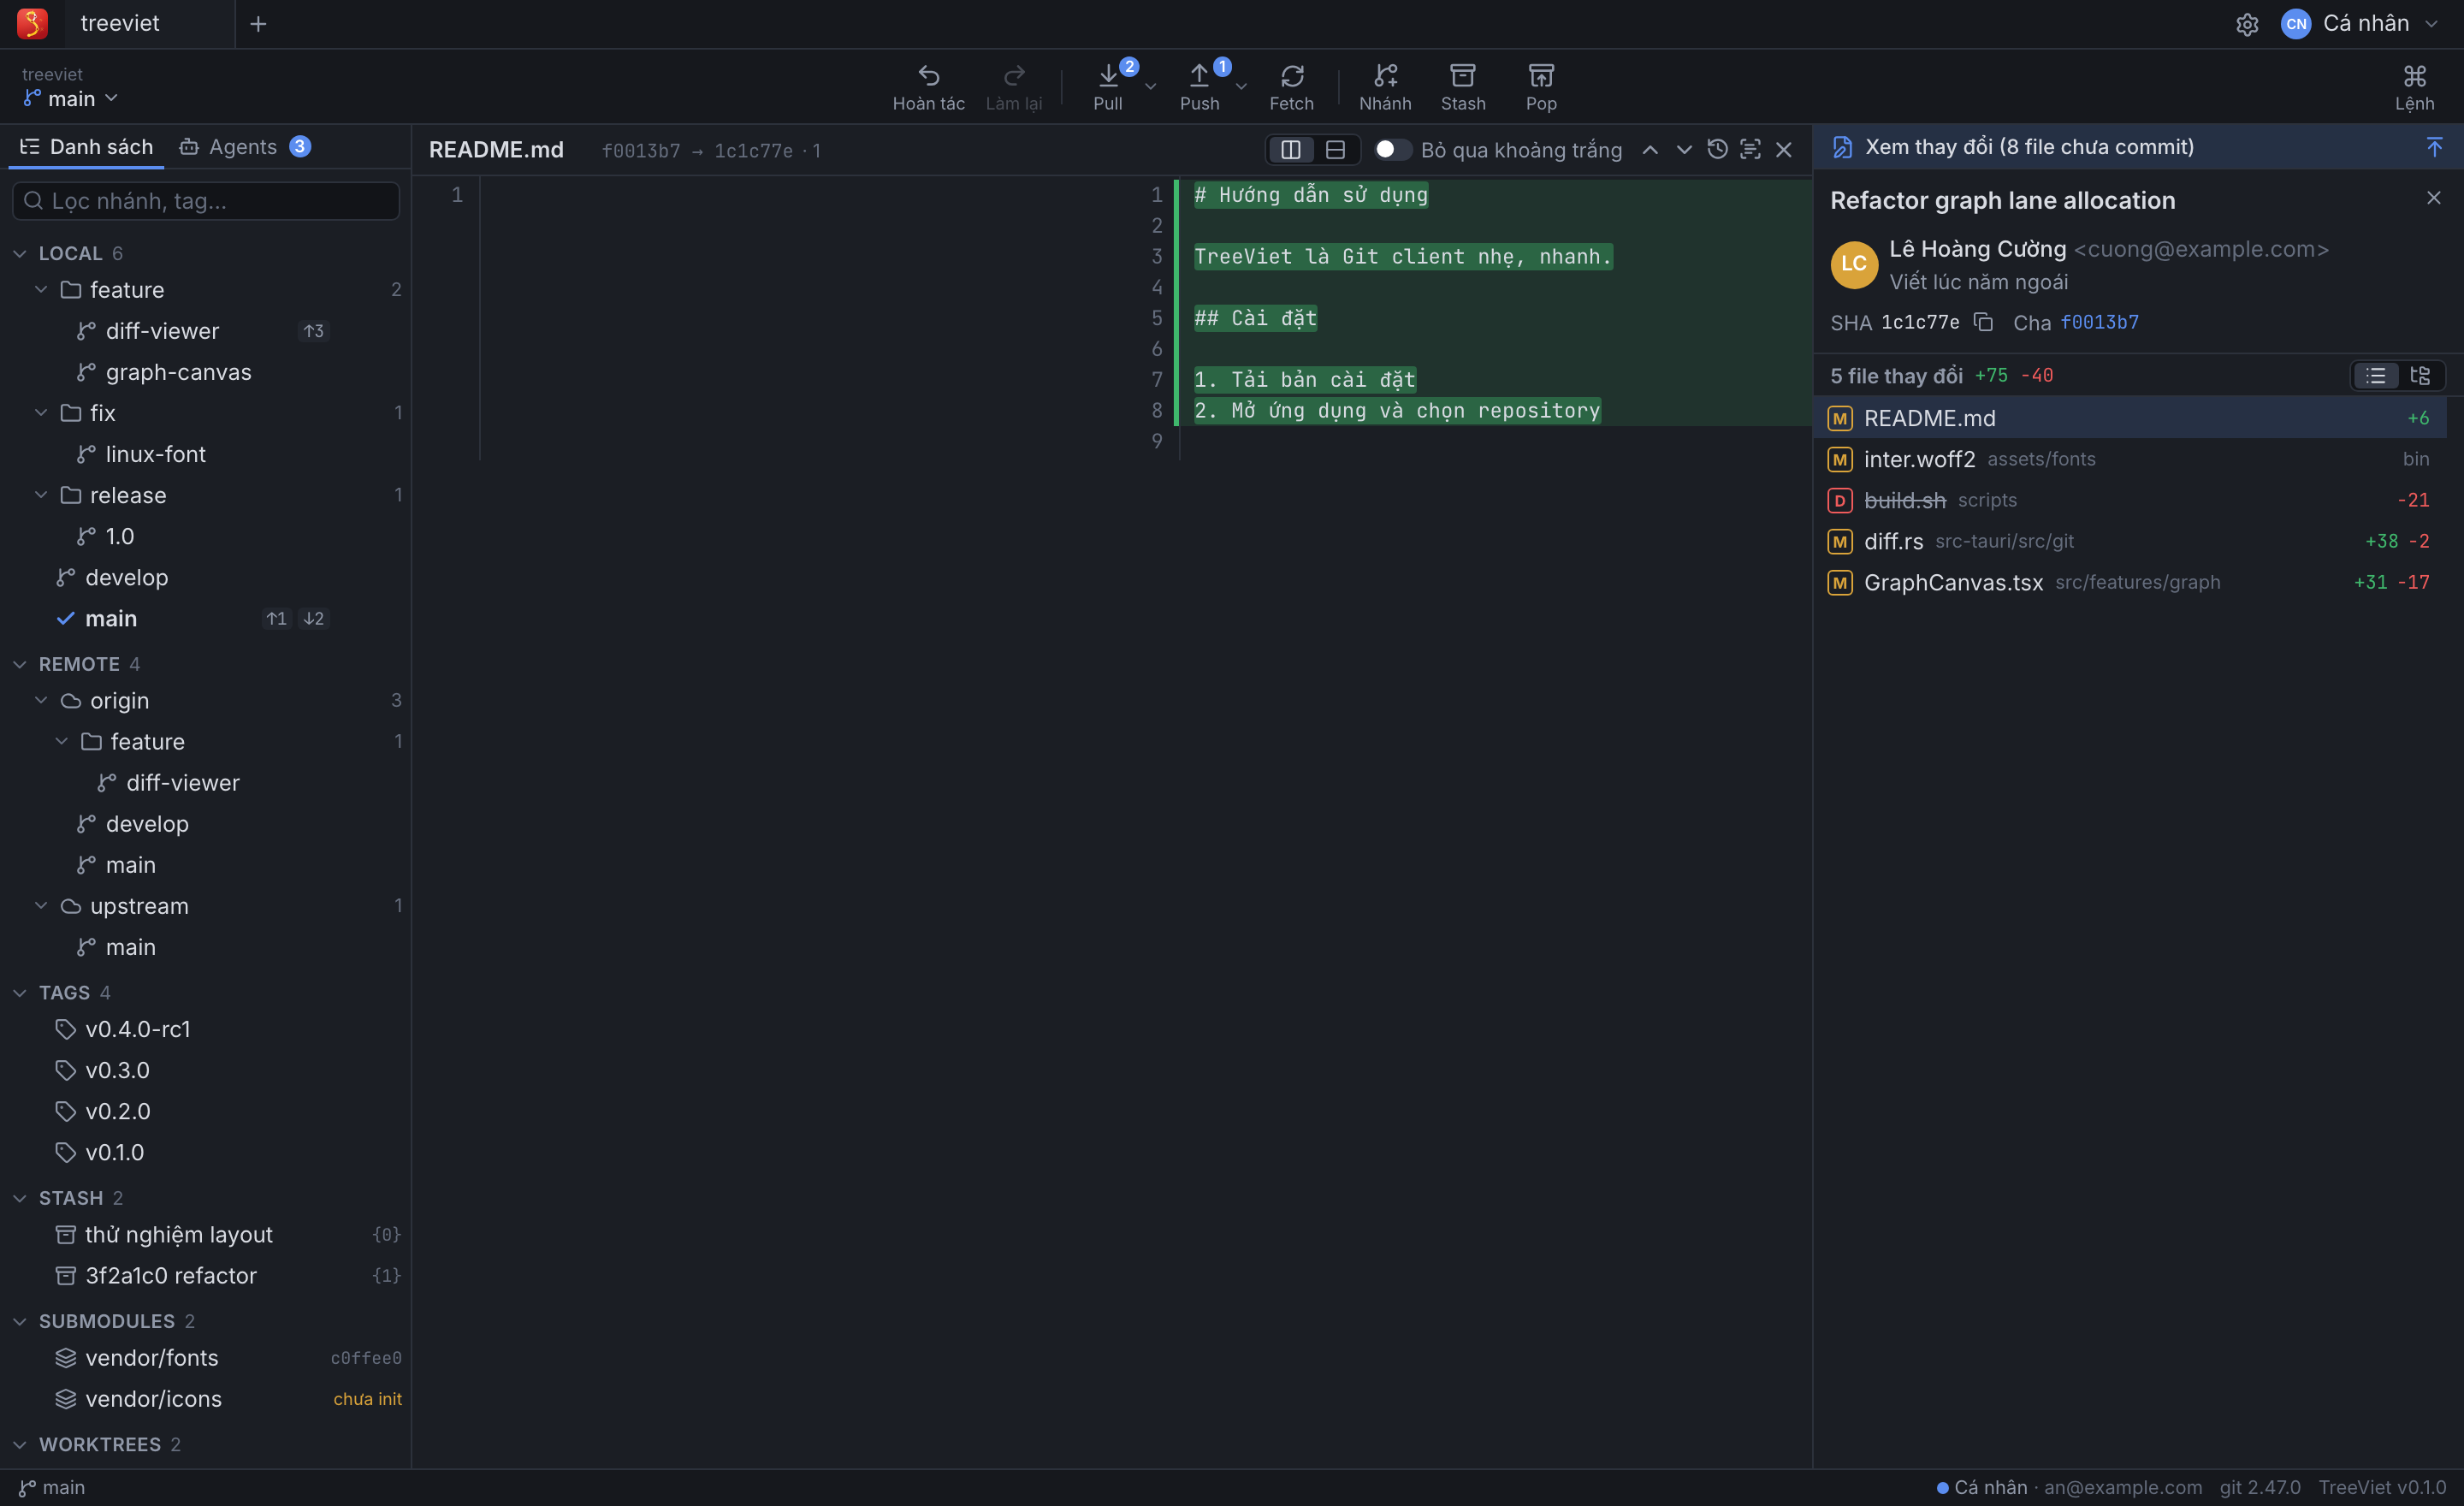Select tag v0.4.0-rc1
Image resolution: width=2464 pixels, height=1506 pixels.
click(205, 1030)
